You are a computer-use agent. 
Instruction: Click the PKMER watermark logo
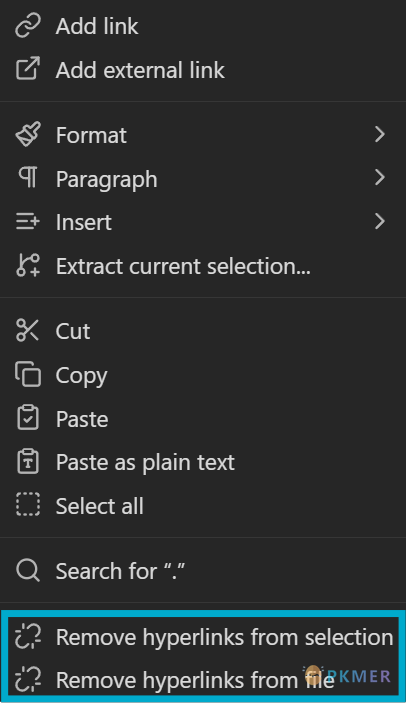(347, 676)
